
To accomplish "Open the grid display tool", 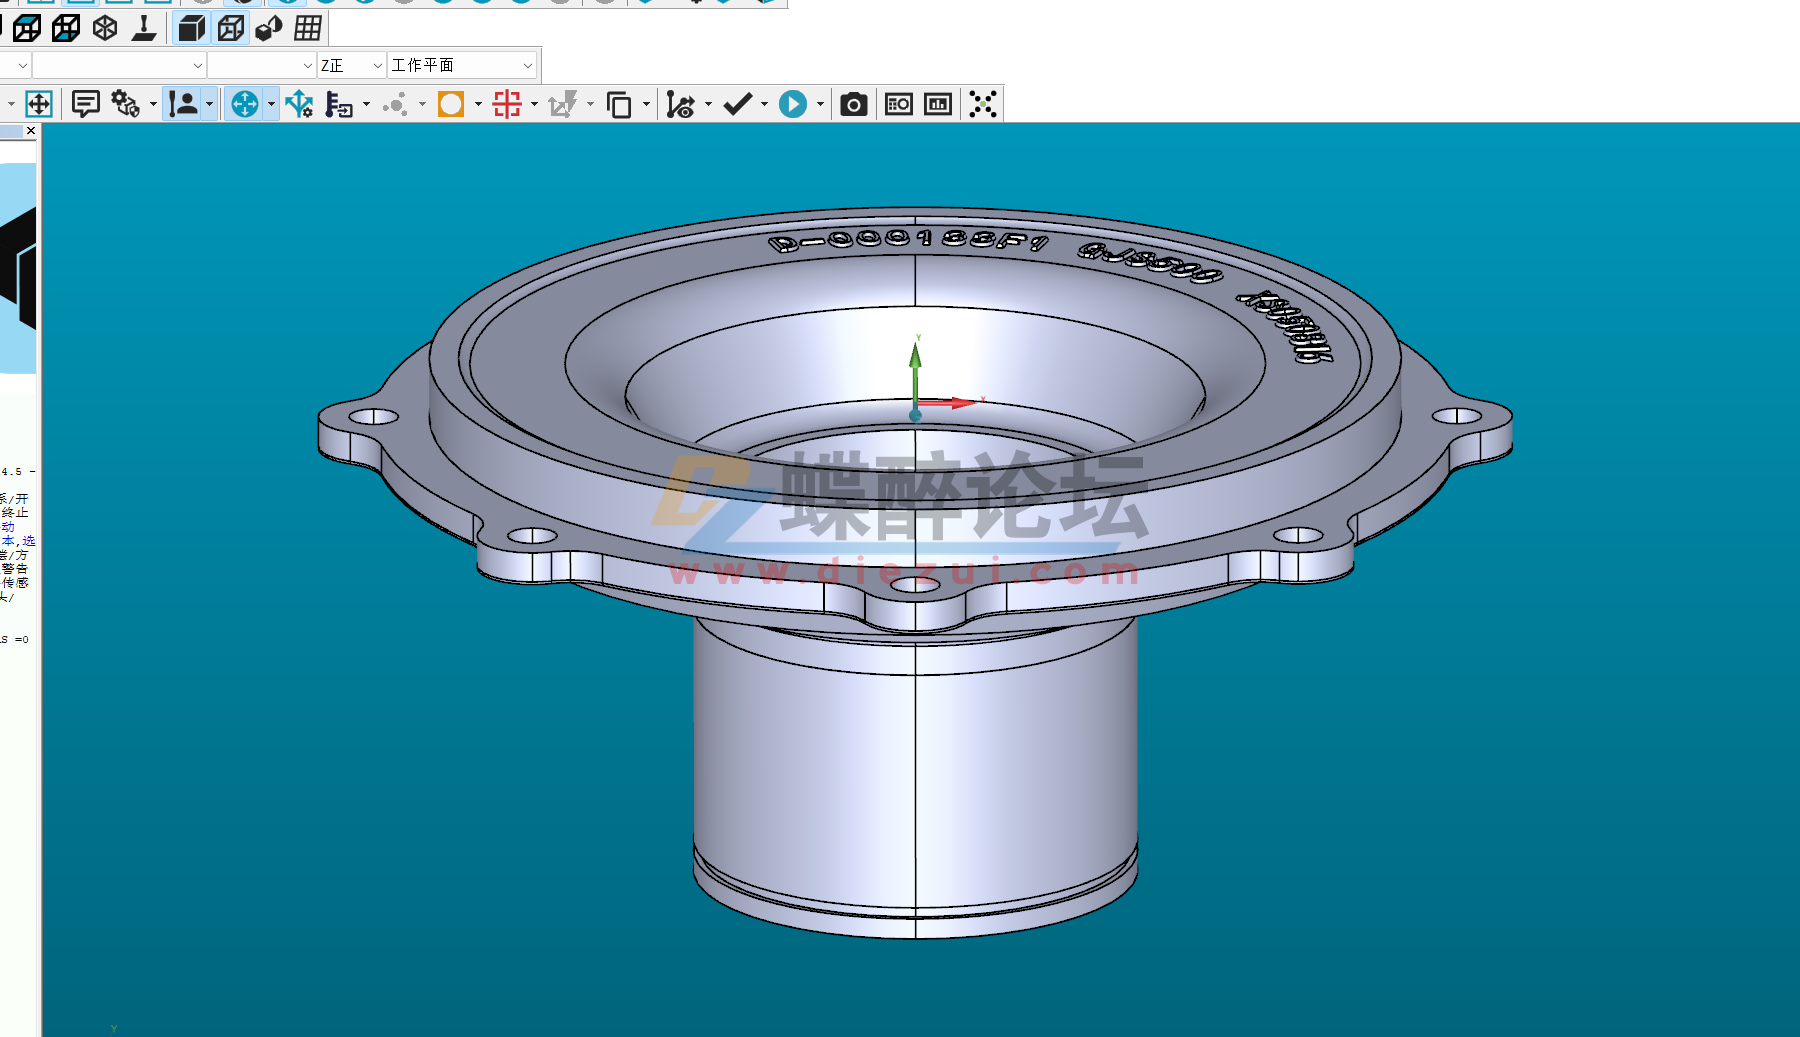I will coord(308,28).
